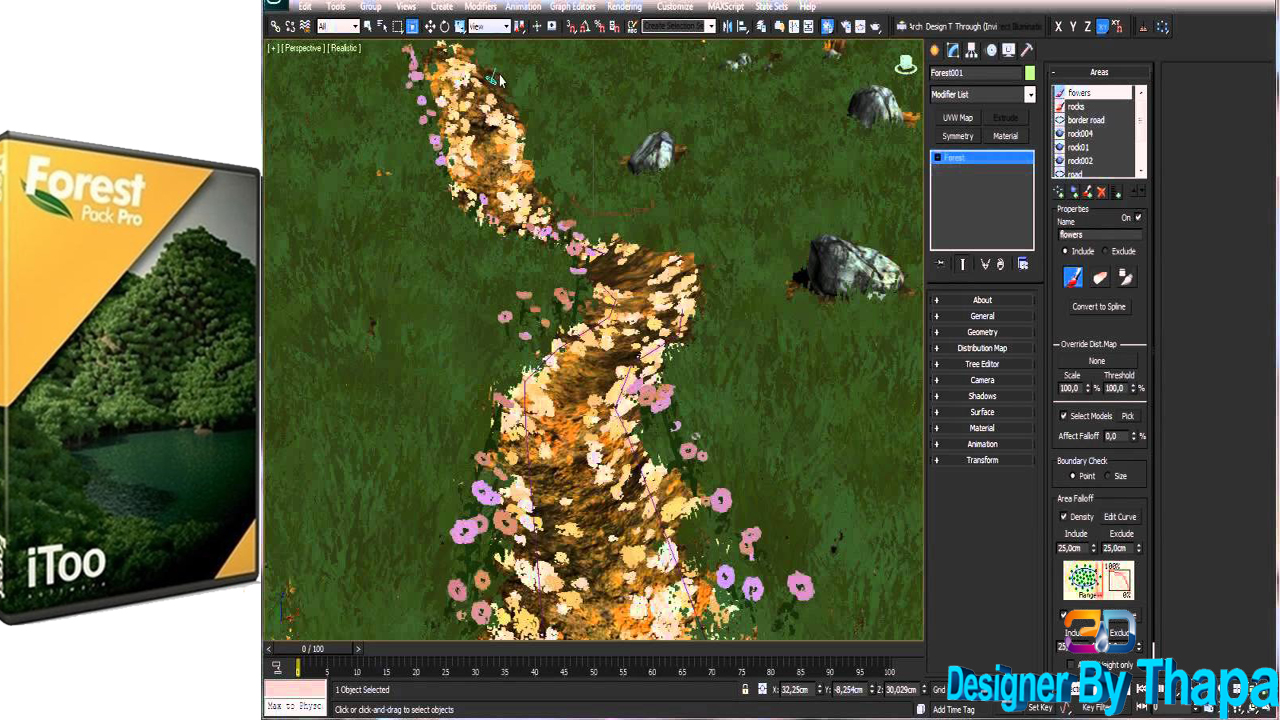The image size is (1280, 720).
Task: Open the Rendering menu
Action: [x=624, y=6]
